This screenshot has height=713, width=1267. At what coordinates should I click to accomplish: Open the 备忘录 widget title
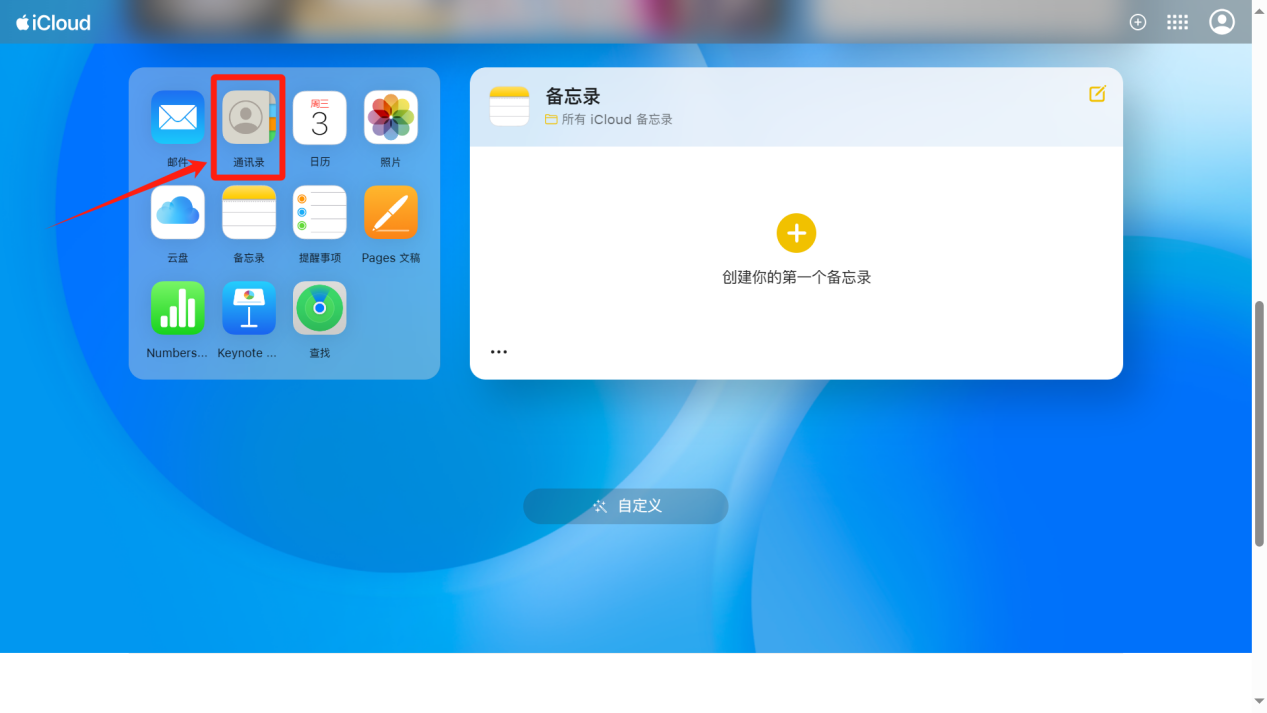[x=573, y=96]
